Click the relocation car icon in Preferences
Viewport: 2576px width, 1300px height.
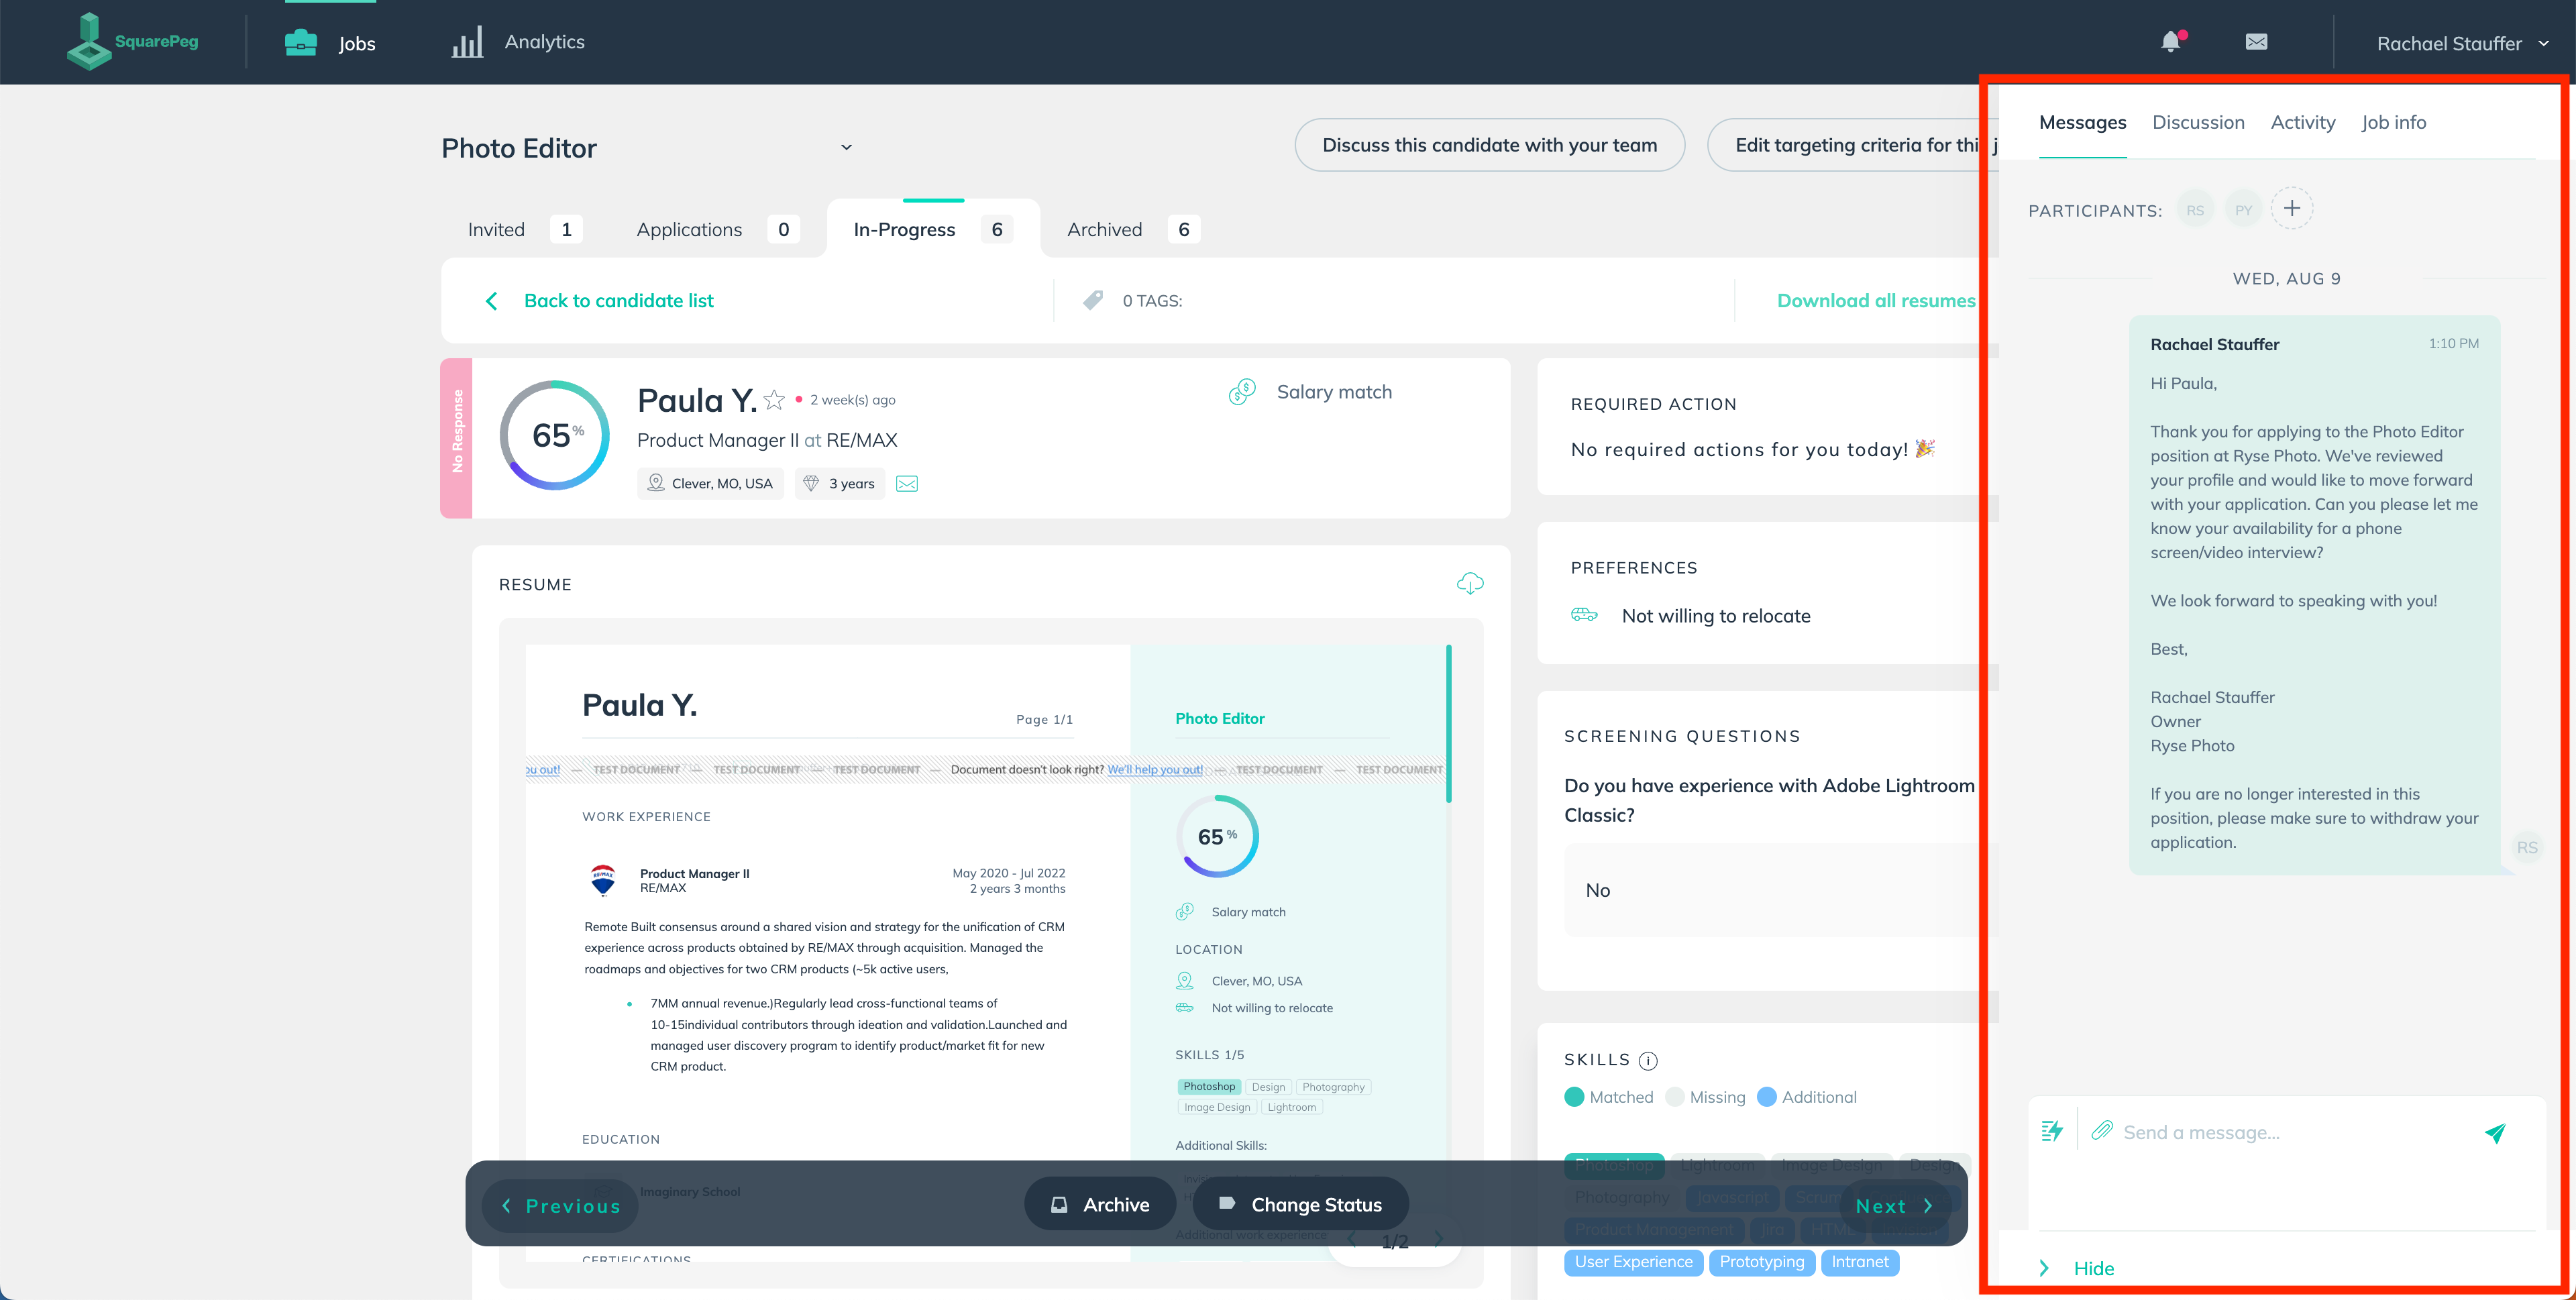point(1584,615)
